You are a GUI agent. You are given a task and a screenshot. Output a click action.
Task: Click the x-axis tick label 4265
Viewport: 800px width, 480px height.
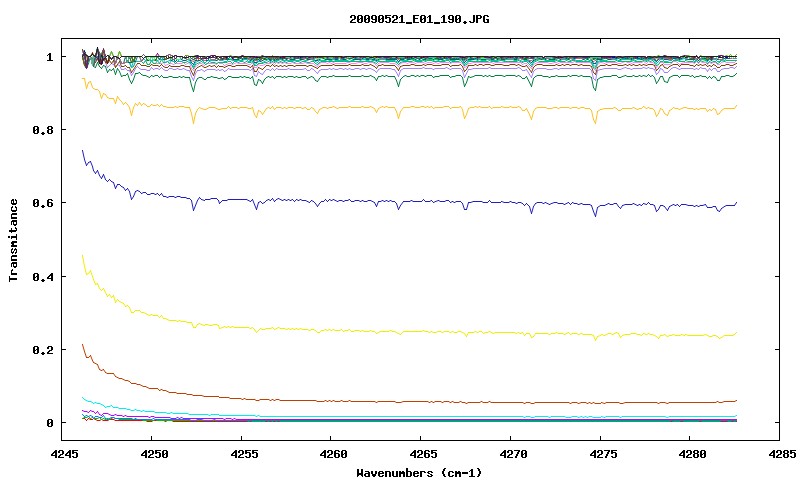click(421, 454)
